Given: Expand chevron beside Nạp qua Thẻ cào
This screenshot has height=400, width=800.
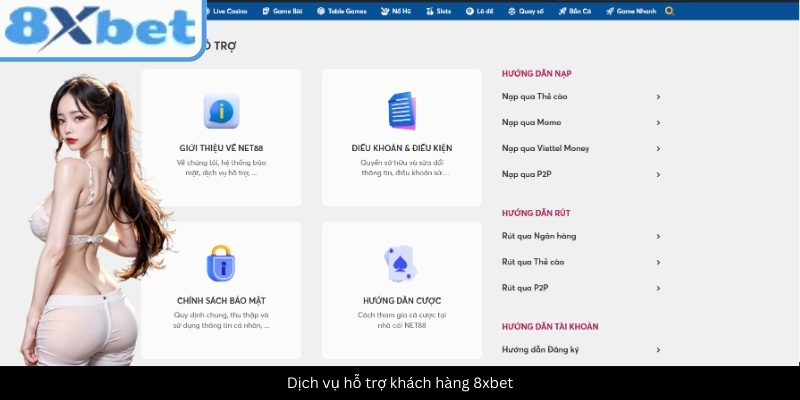Looking at the screenshot, I should click(658, 96).
